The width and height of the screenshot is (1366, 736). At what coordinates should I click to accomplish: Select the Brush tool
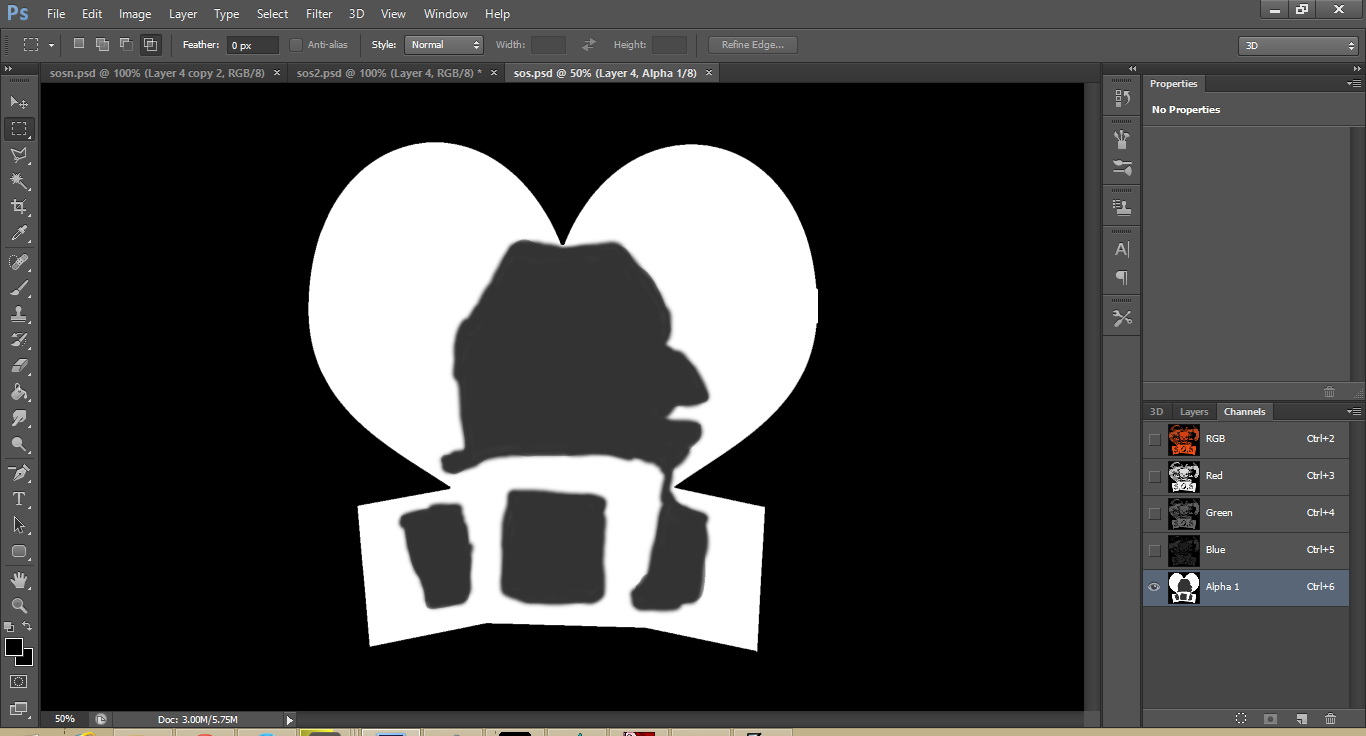click(x=19, y=288)
